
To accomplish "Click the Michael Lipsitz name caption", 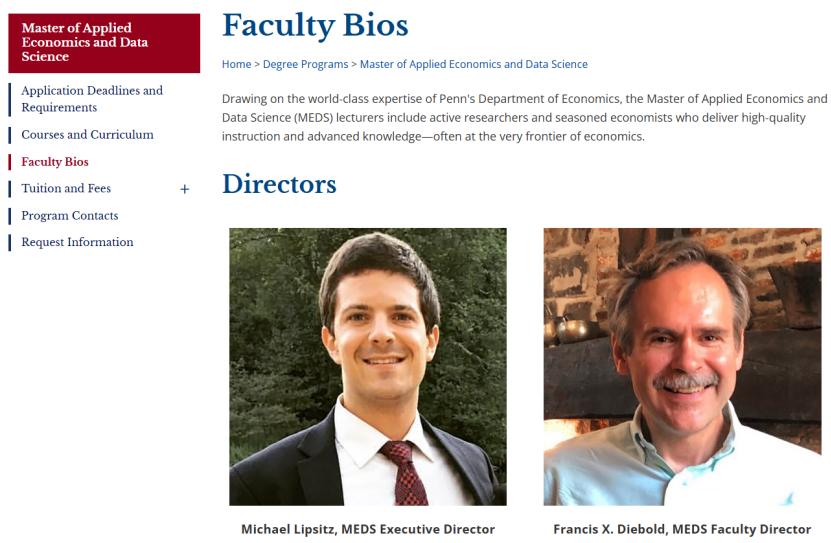I will (x=368, y=529).
